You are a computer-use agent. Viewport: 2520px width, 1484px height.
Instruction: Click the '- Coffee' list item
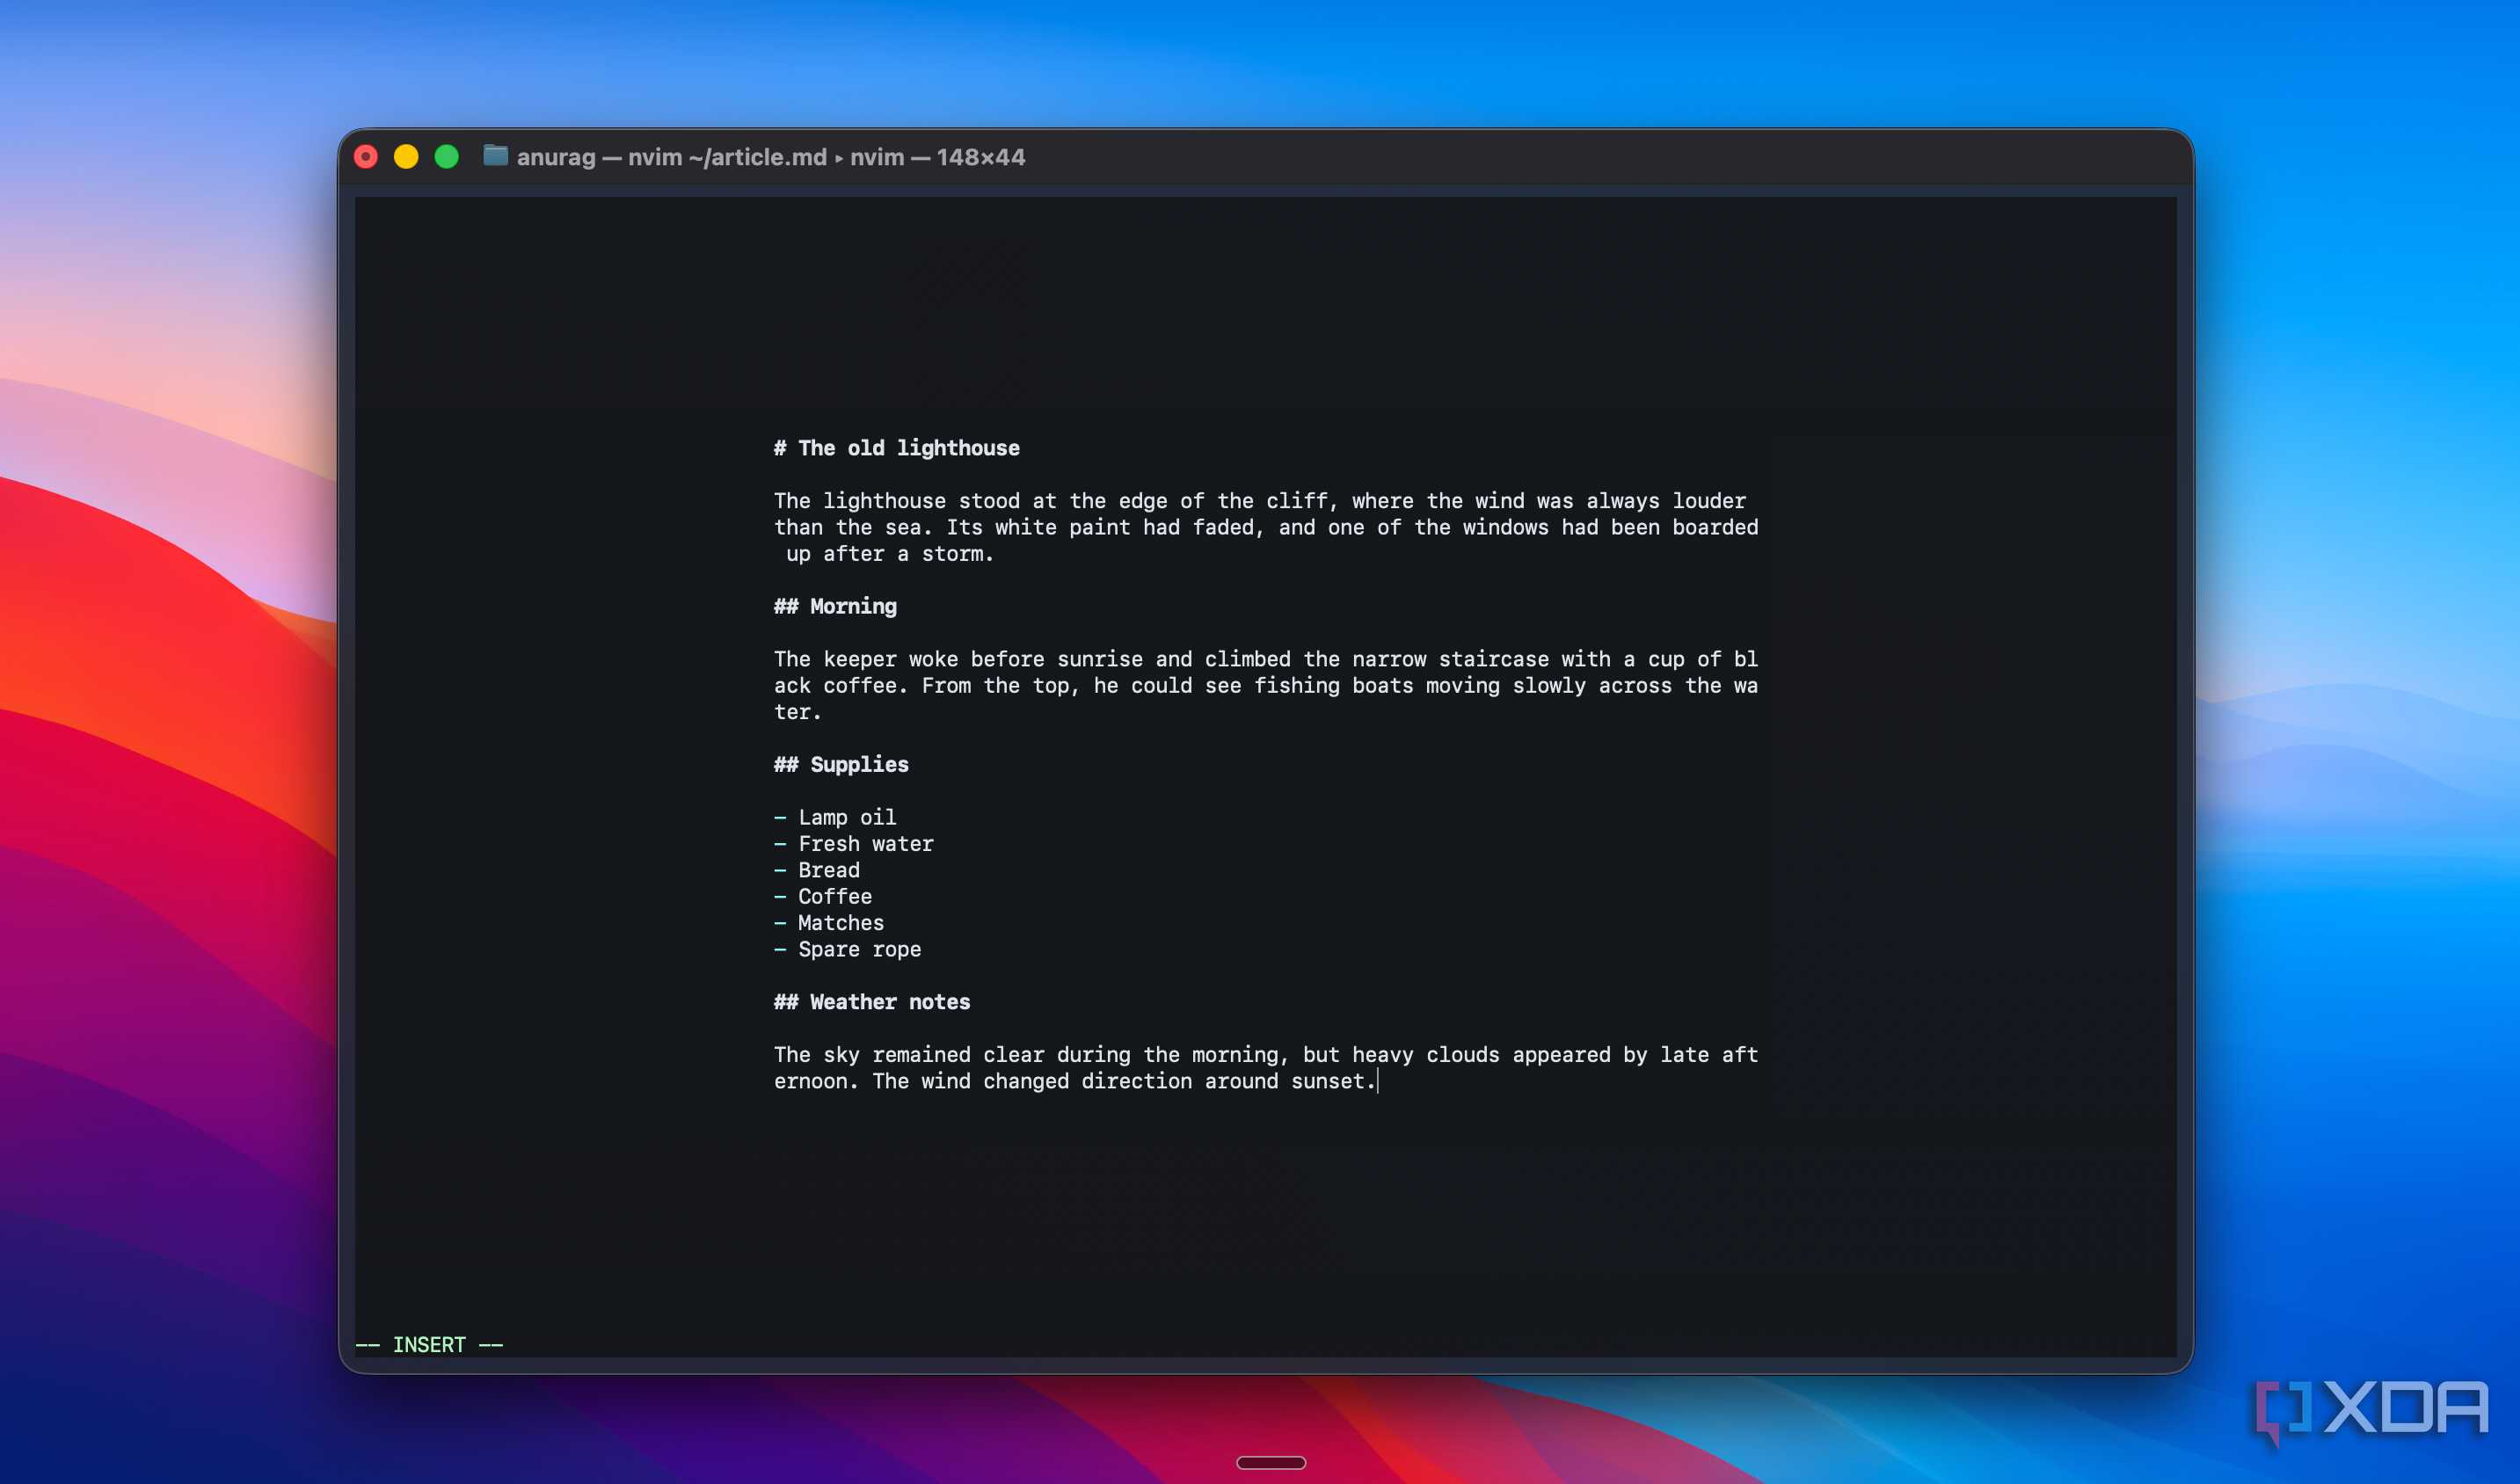[x=823, y=896]
